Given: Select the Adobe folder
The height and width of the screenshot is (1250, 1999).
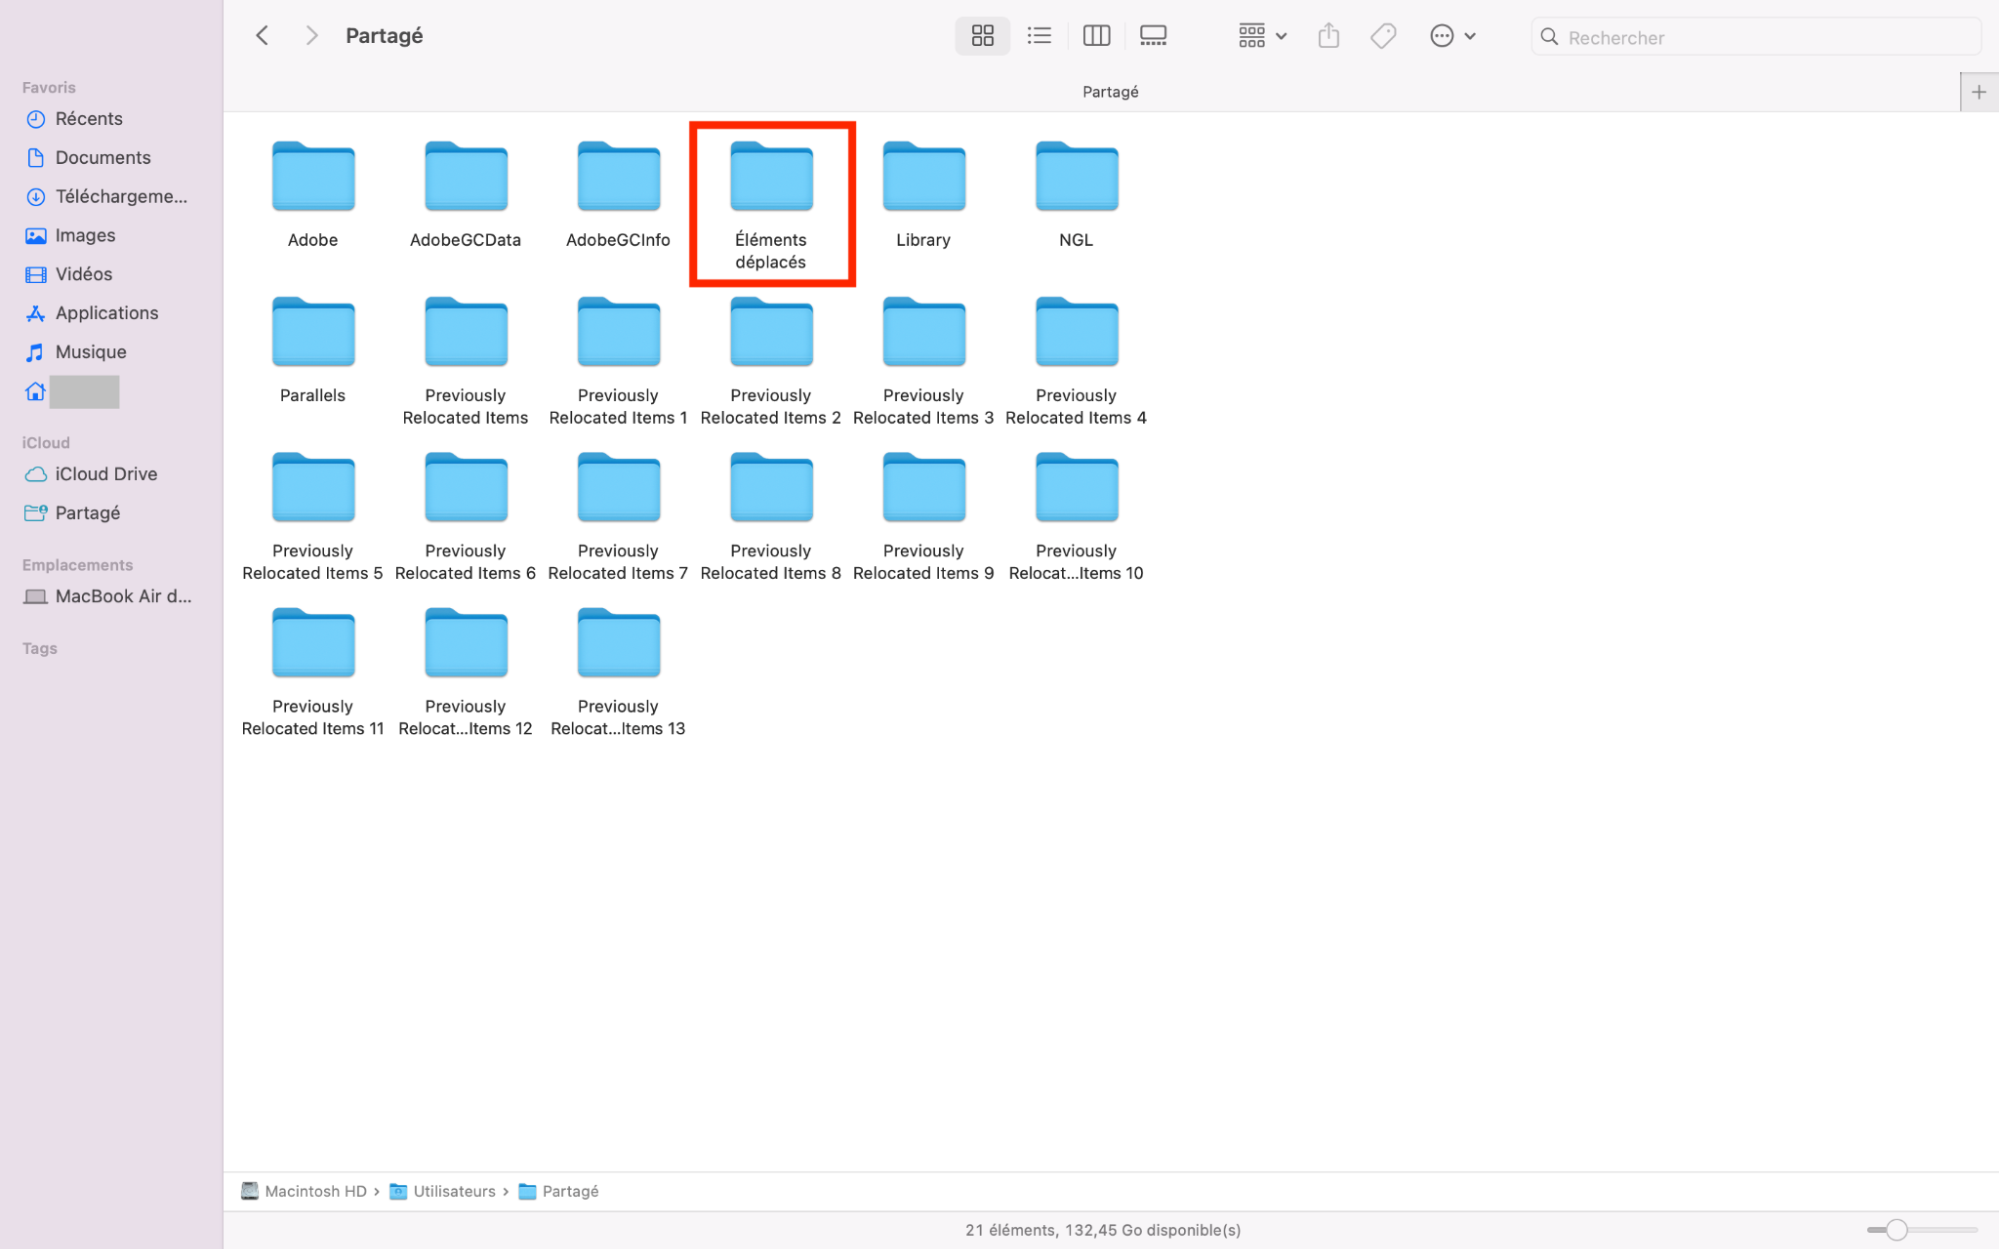Looking at the screenshot, I should coord(313,196).
